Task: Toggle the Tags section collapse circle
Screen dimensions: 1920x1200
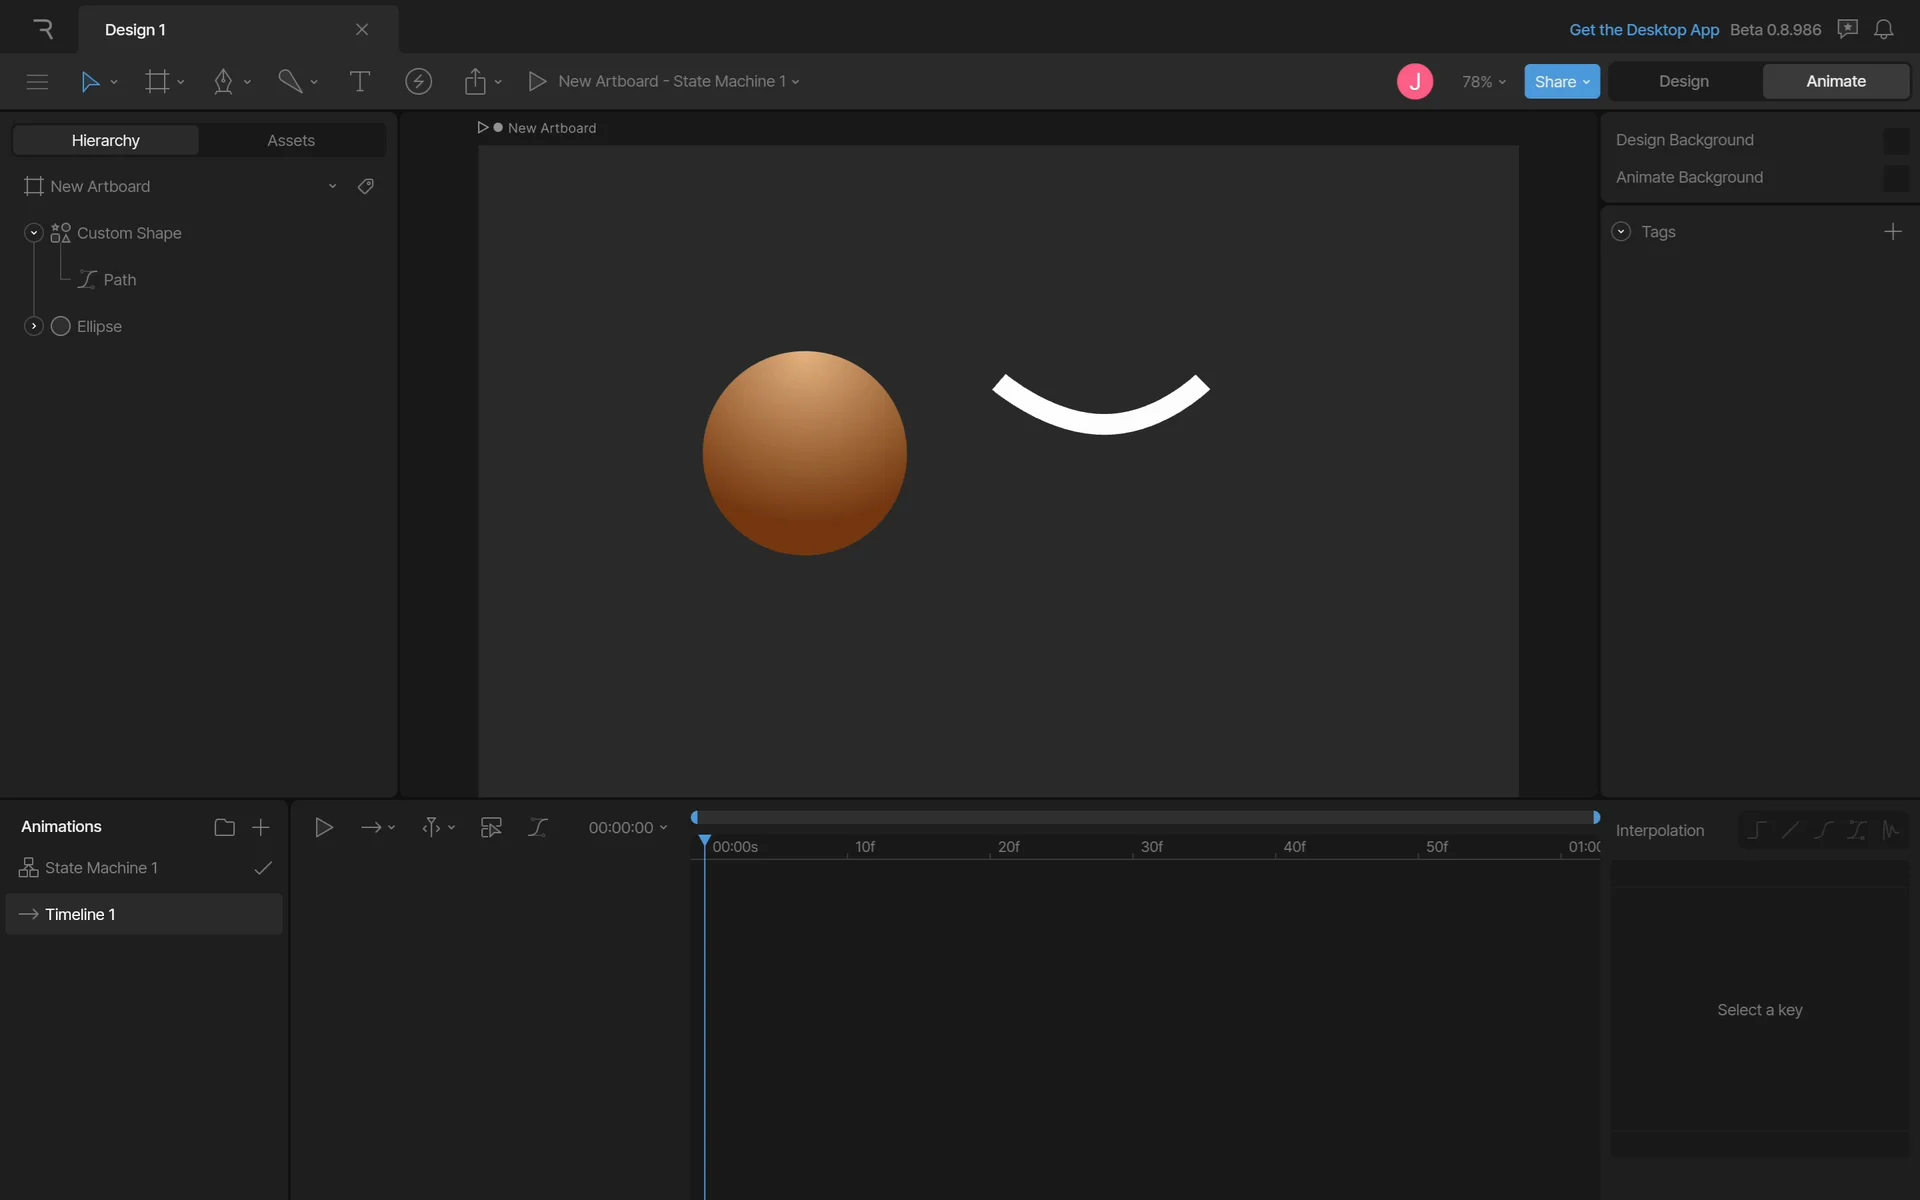Action: point(1621,232)
